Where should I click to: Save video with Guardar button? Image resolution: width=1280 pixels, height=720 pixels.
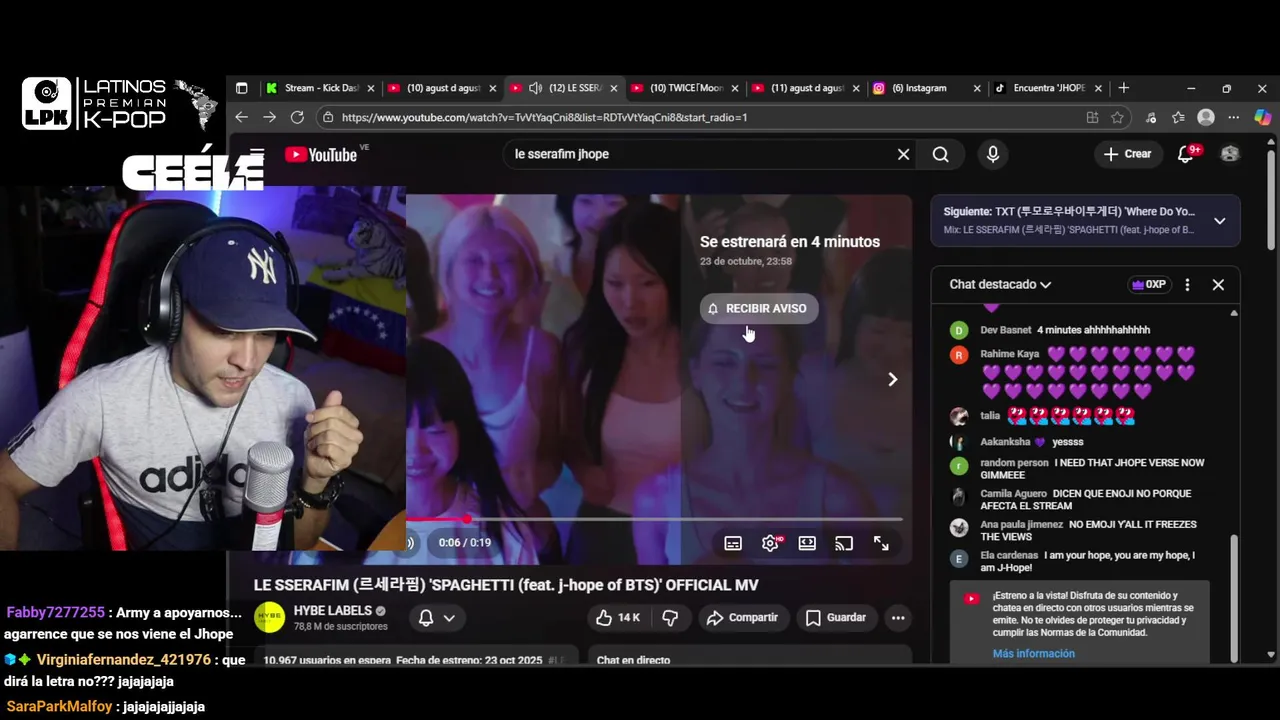tap(836, 617)
